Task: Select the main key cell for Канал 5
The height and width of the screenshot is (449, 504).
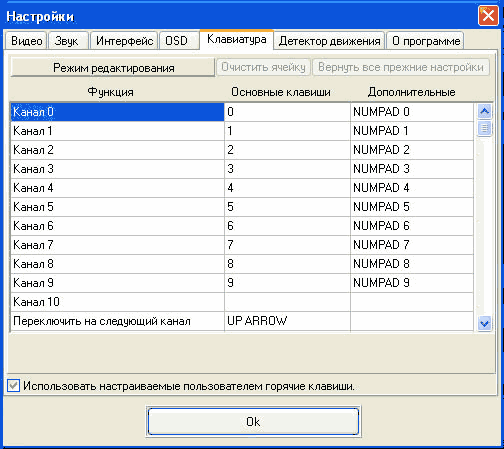Action: (287, 207)
